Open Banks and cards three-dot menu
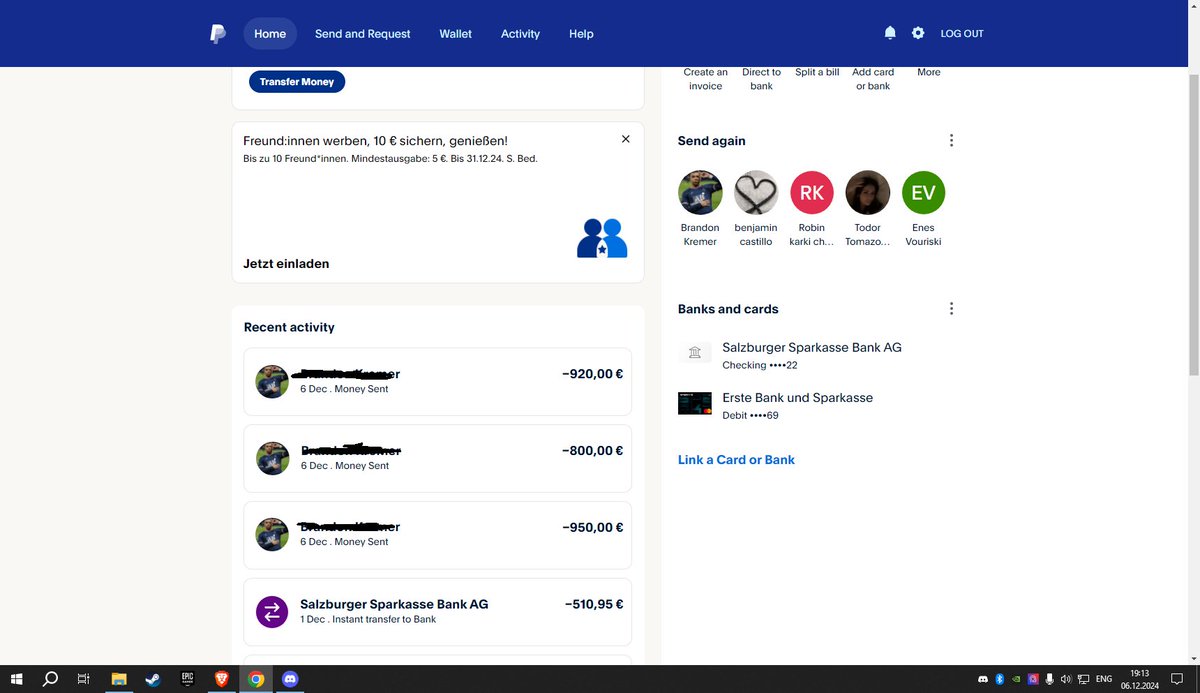Screen dimensions: 1200x693 (951, 309)
